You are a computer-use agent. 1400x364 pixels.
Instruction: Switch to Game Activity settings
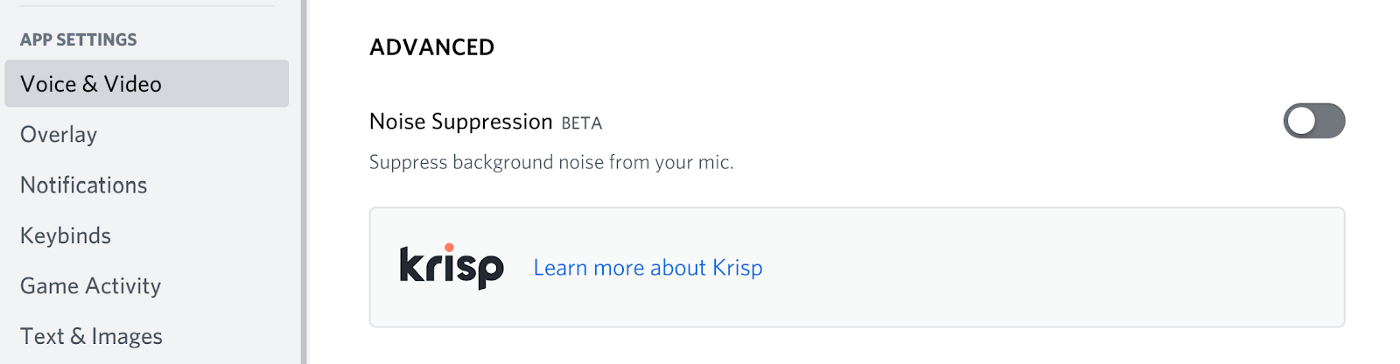[91, 286]
